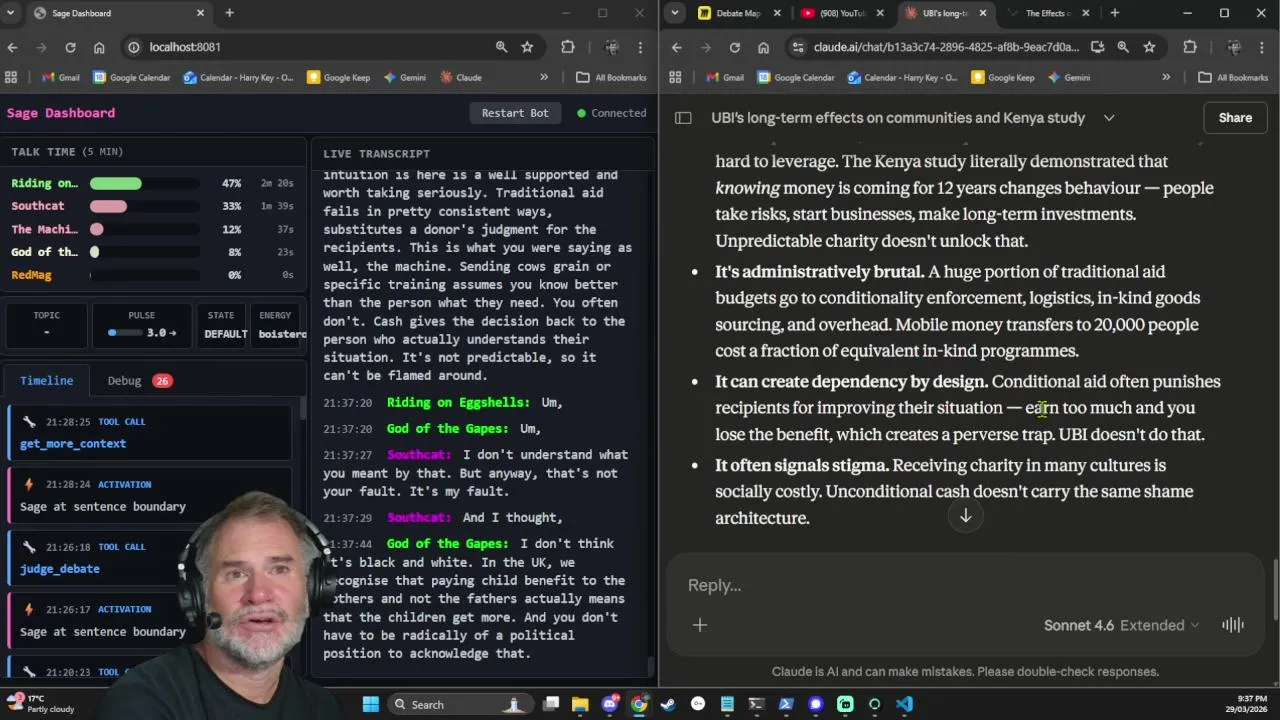1280x720 pixels.
Task: Select the Timeline tab
Action: [x=47, y=380]
